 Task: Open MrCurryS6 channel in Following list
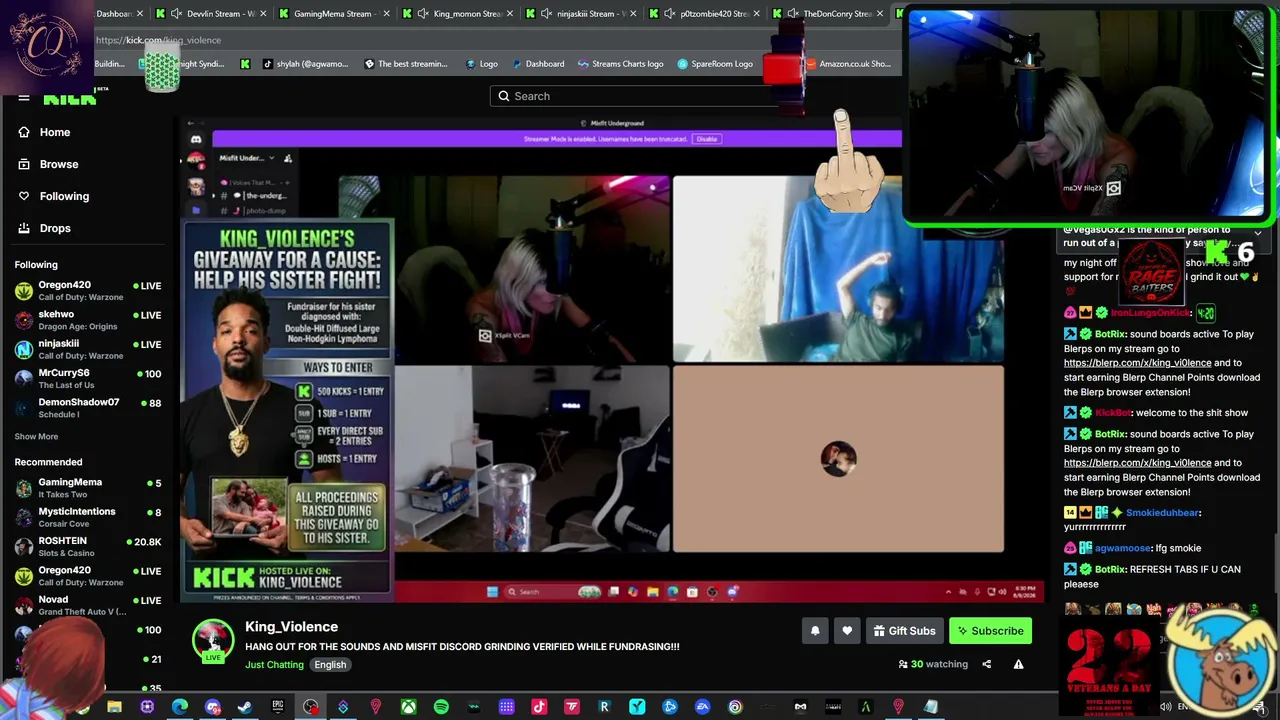88,378
